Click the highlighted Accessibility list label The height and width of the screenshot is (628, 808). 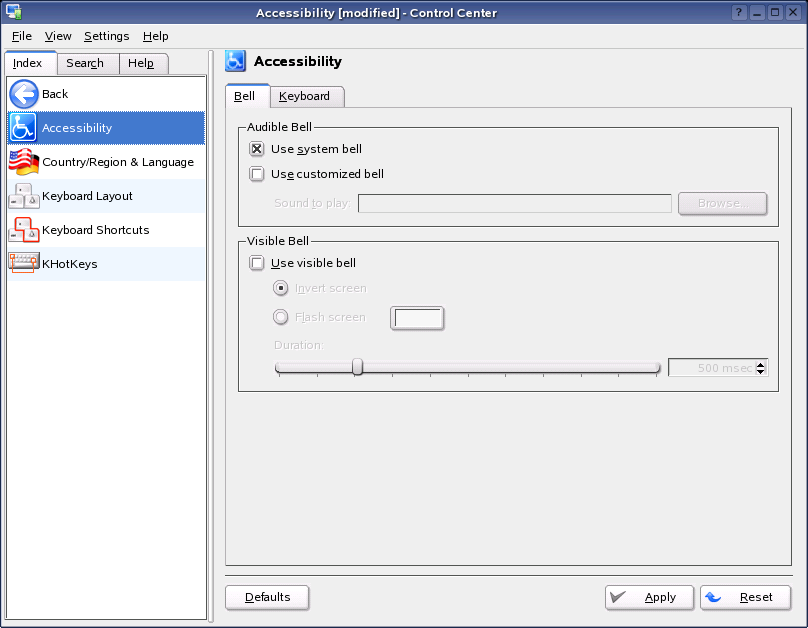(x=77, y=128)
